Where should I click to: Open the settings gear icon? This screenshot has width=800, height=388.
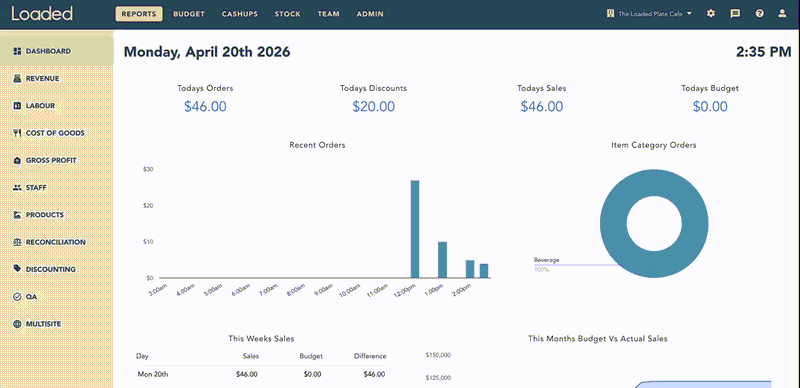(711, 14)
